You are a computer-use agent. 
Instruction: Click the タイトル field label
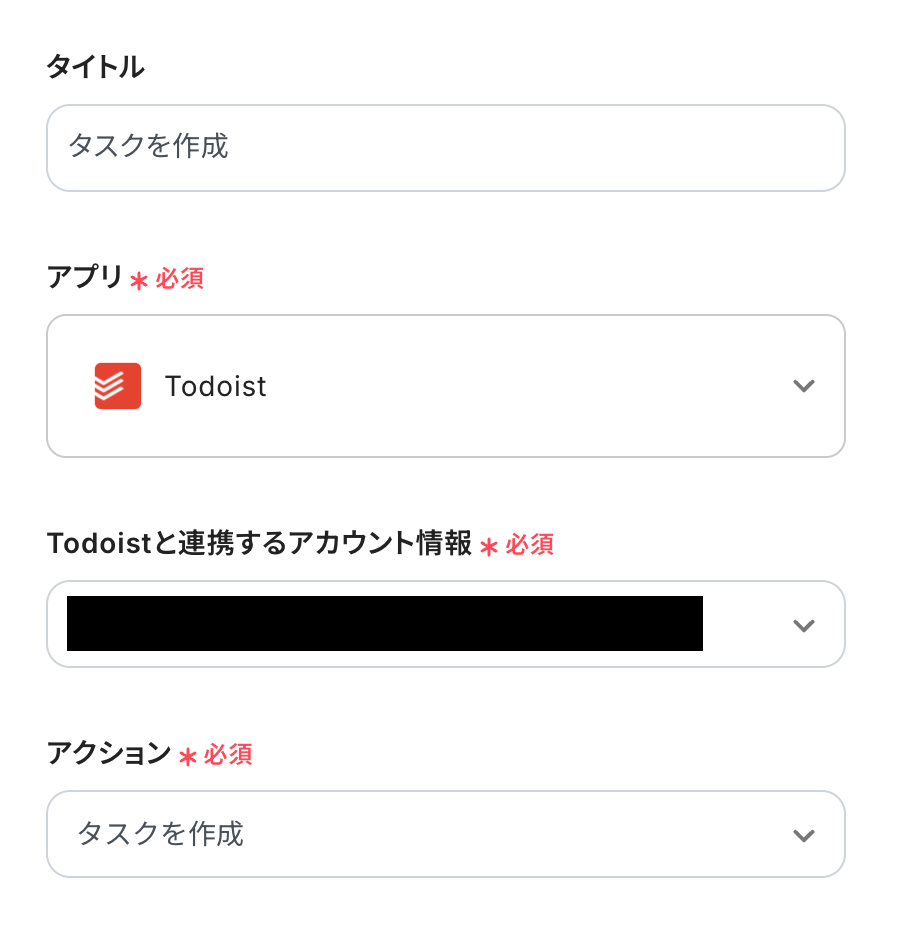95,67
